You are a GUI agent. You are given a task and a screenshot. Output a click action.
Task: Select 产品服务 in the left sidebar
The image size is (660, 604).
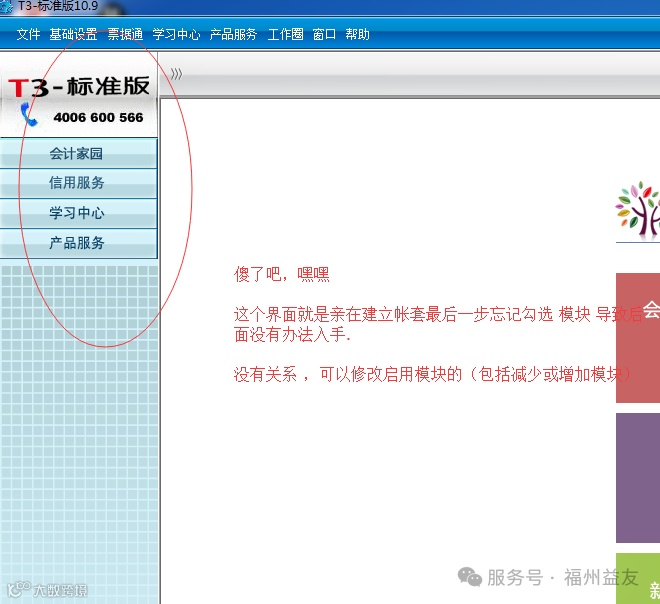pos(79,243)
